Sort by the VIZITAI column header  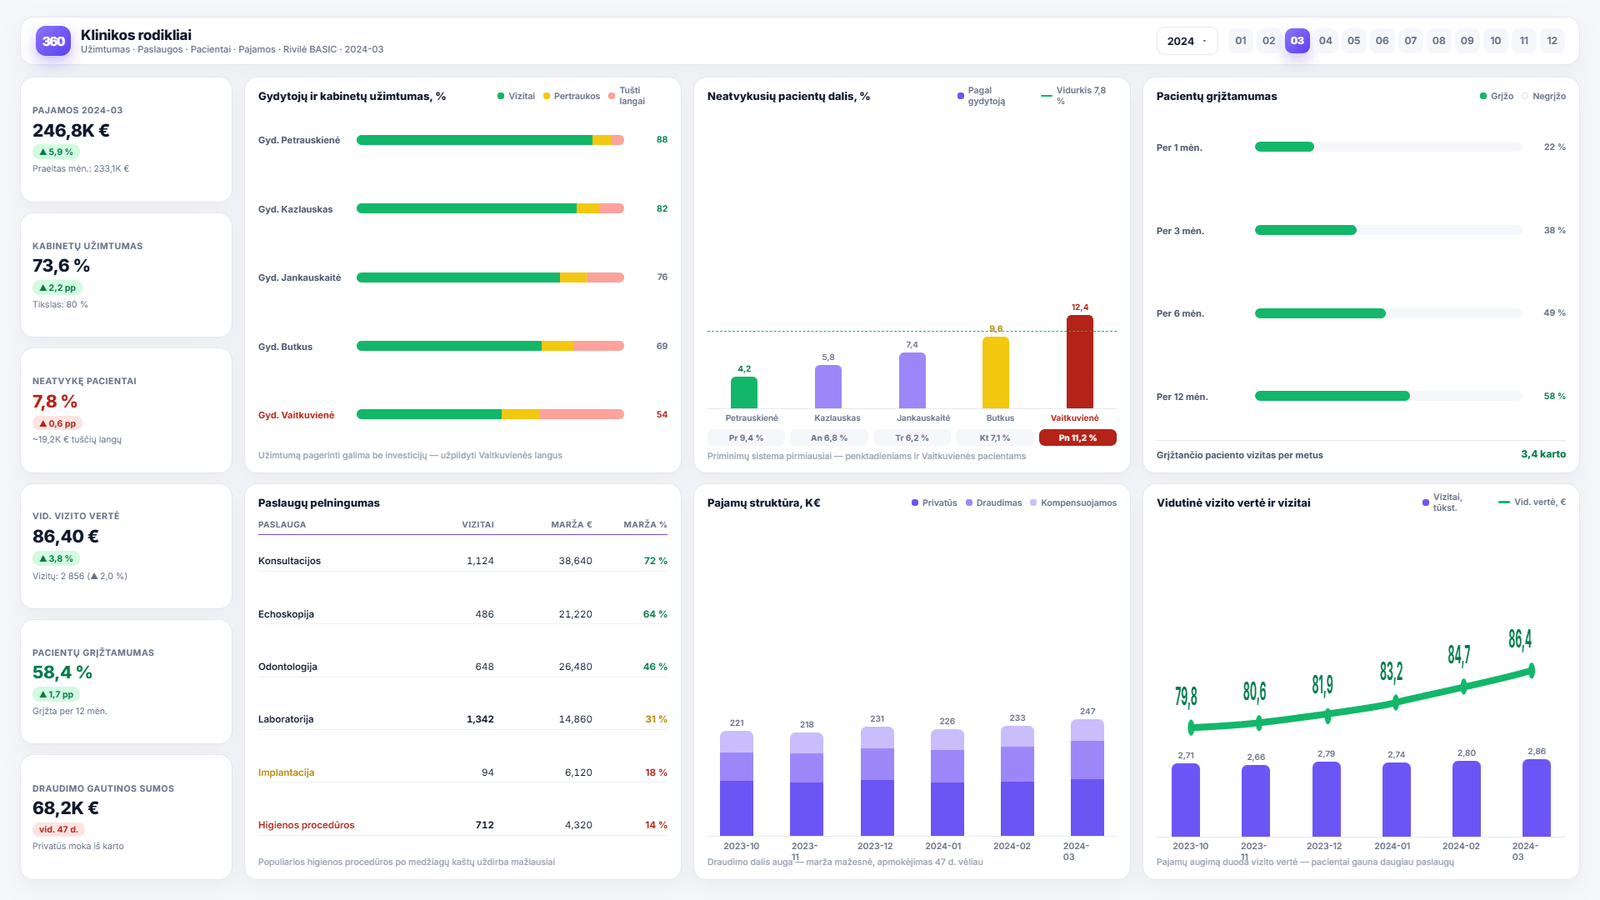[478, 524]
